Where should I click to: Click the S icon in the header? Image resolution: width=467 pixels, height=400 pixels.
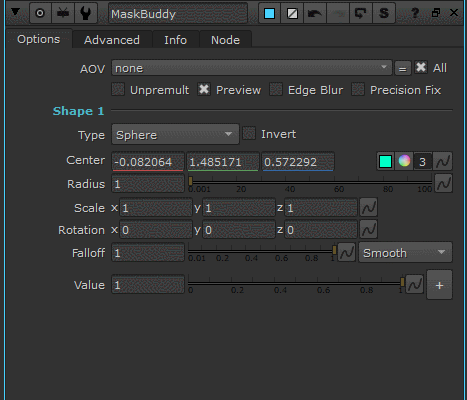click(384, 13)
